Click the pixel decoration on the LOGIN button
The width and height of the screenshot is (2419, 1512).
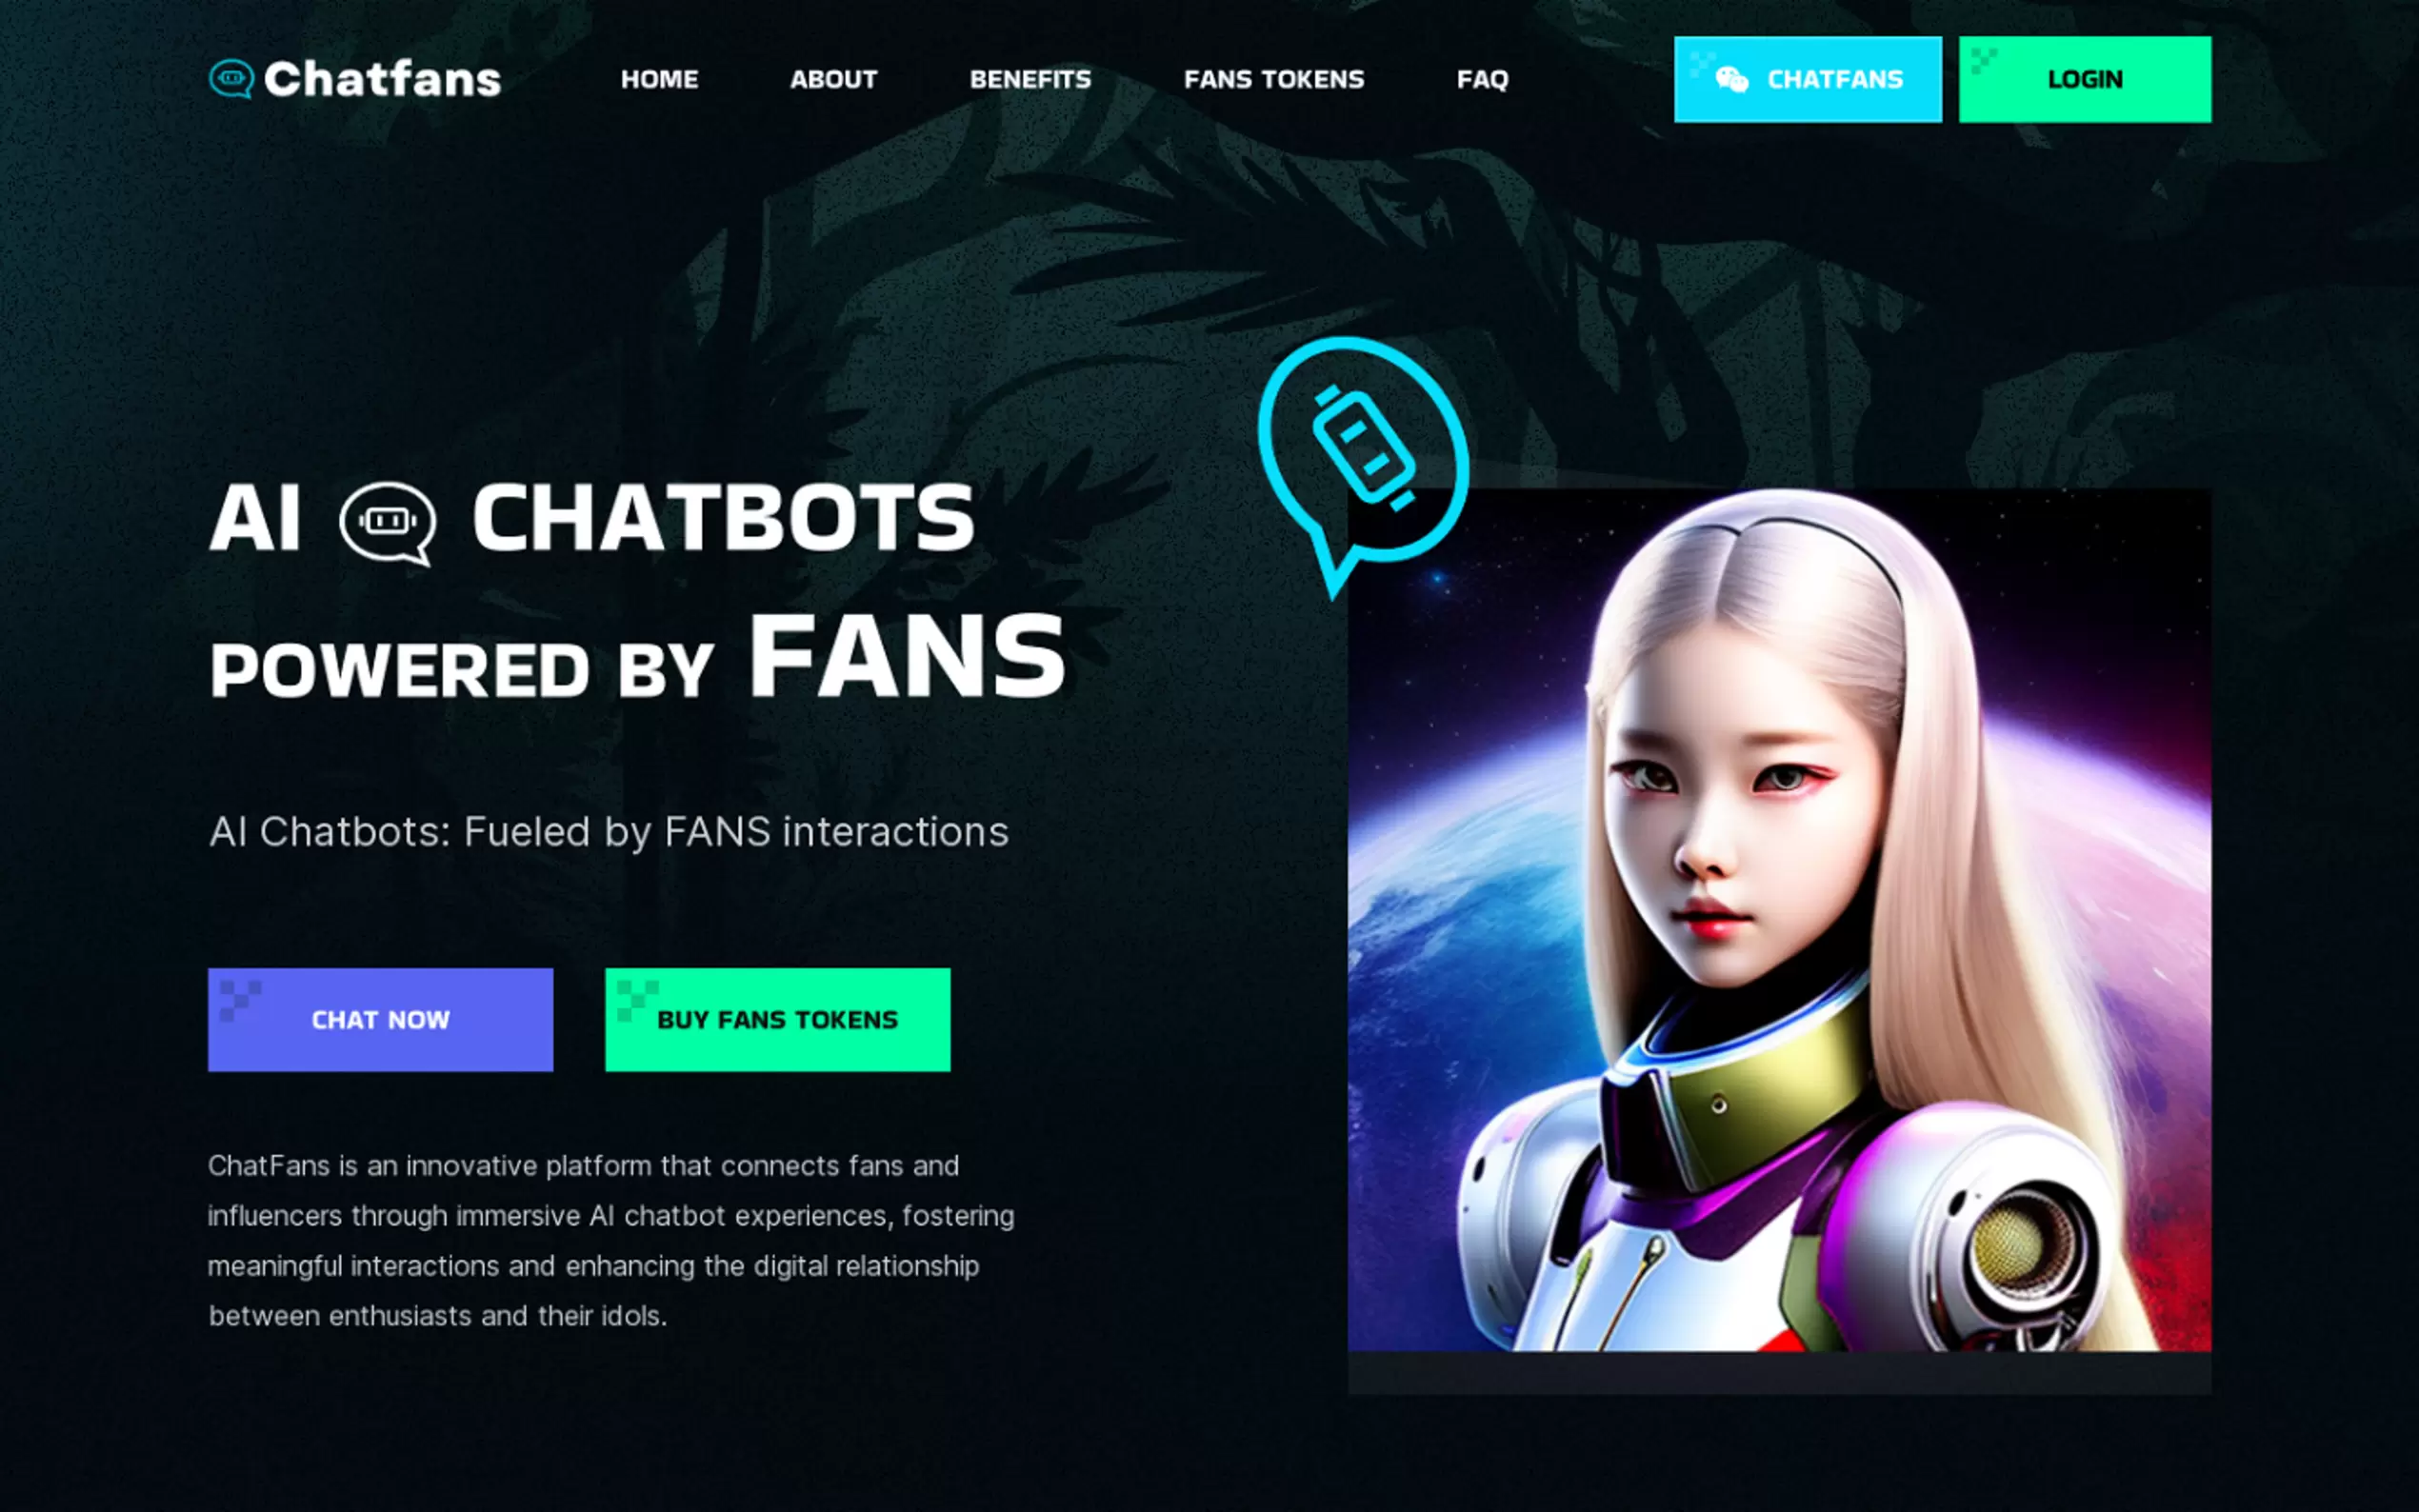[1983, 61]
